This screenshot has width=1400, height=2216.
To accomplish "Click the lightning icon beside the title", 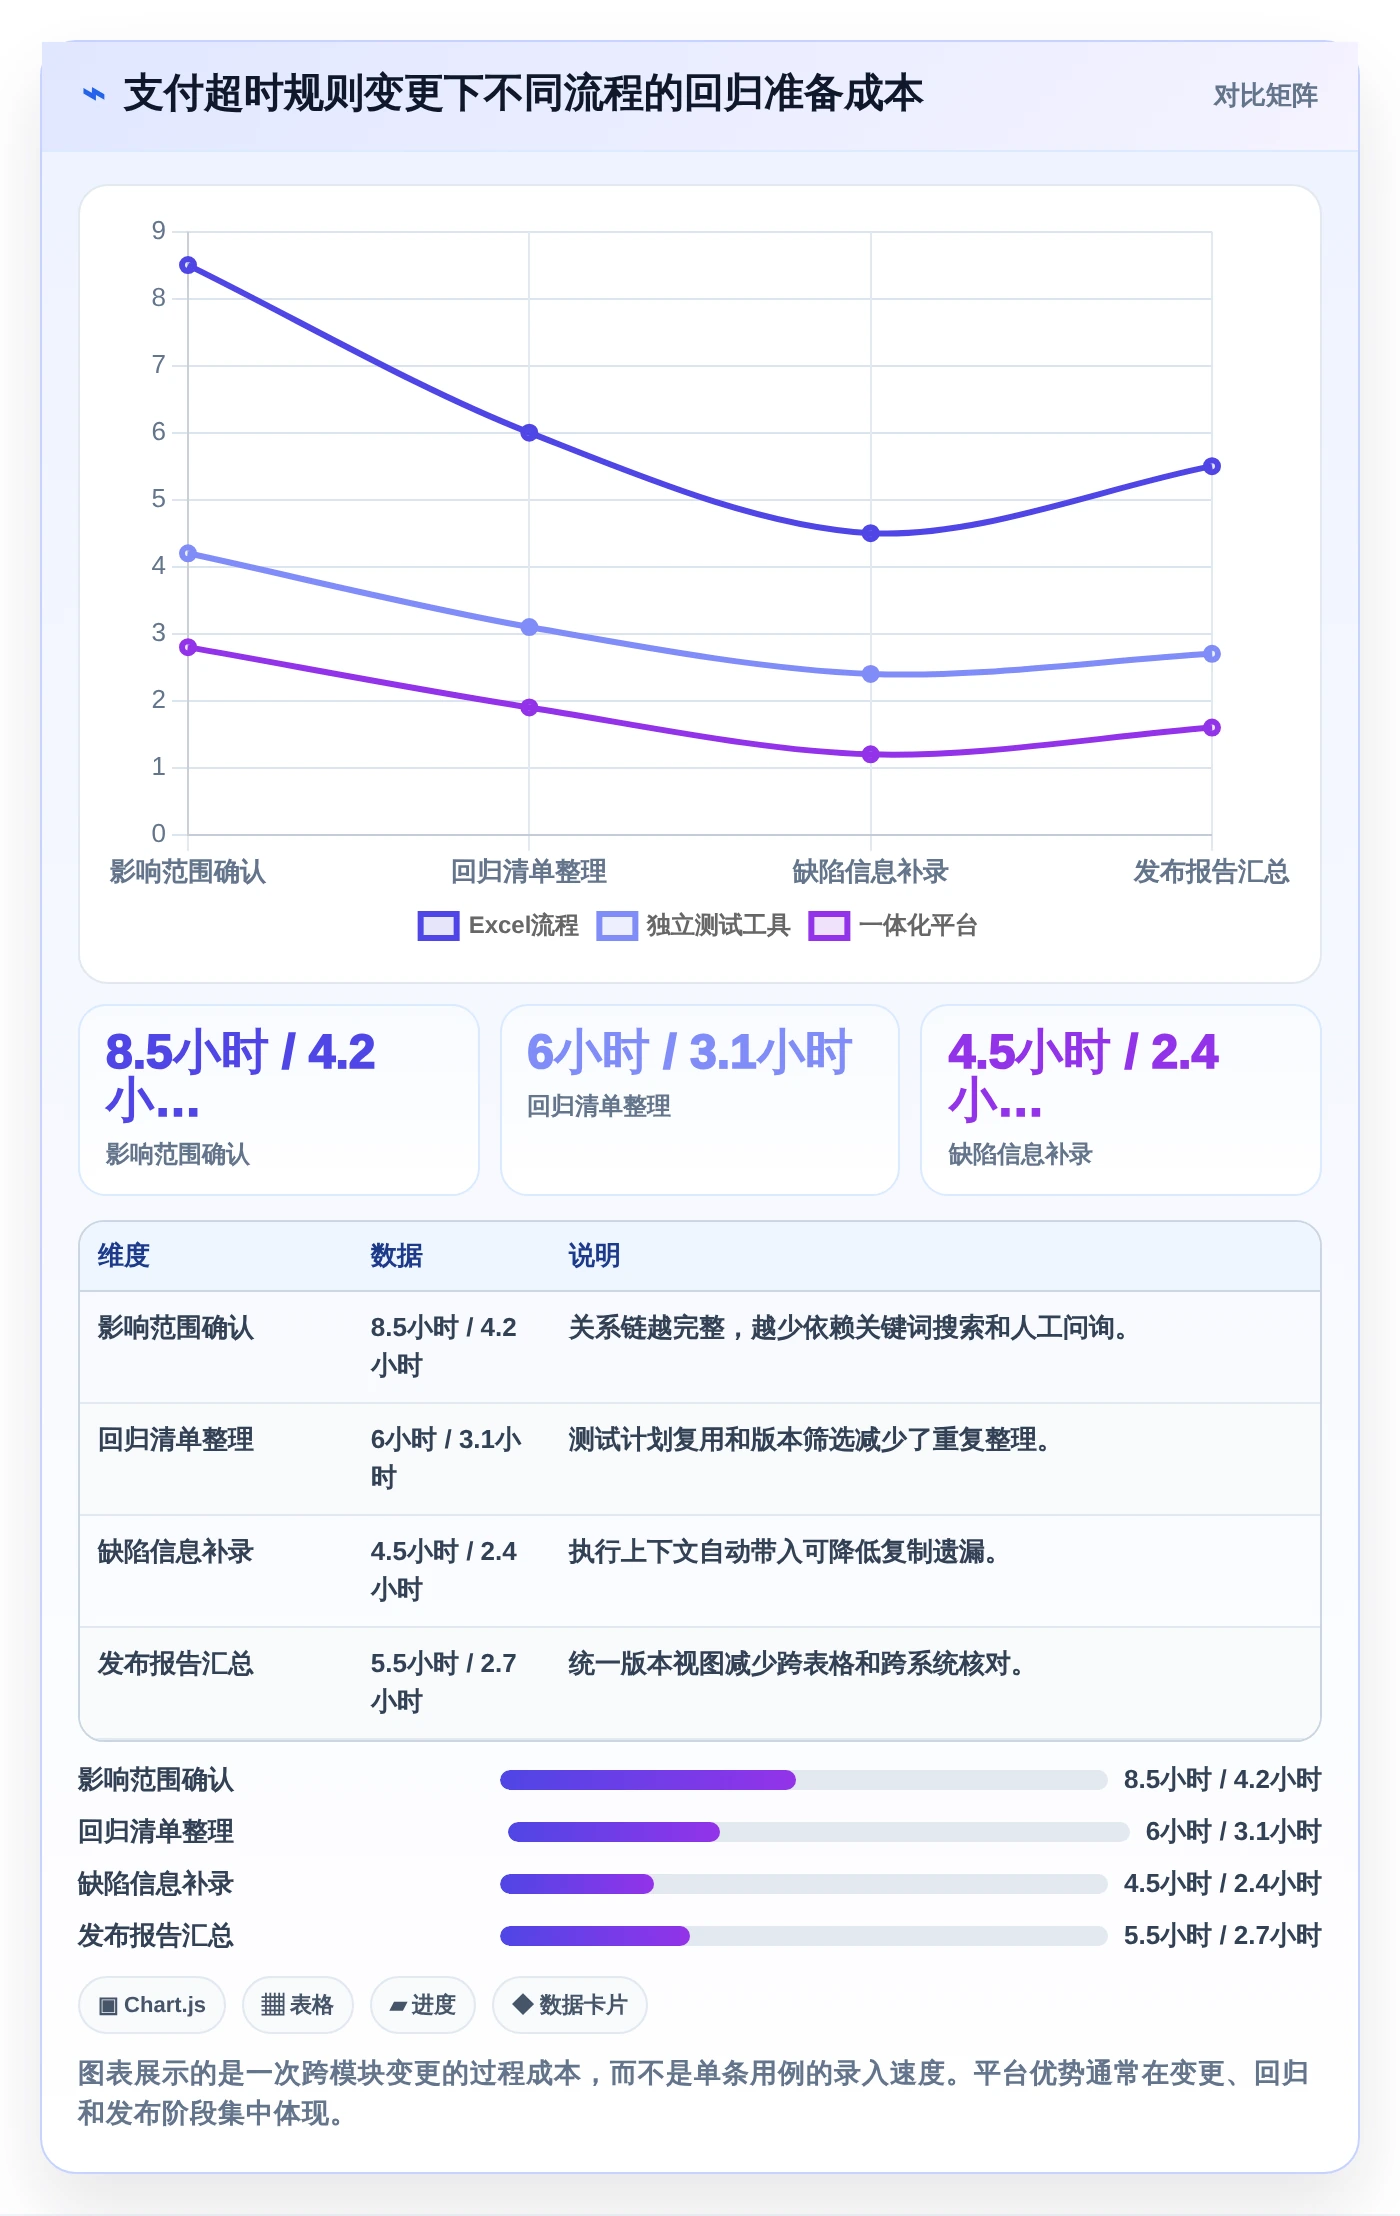I will coord(93,94).
